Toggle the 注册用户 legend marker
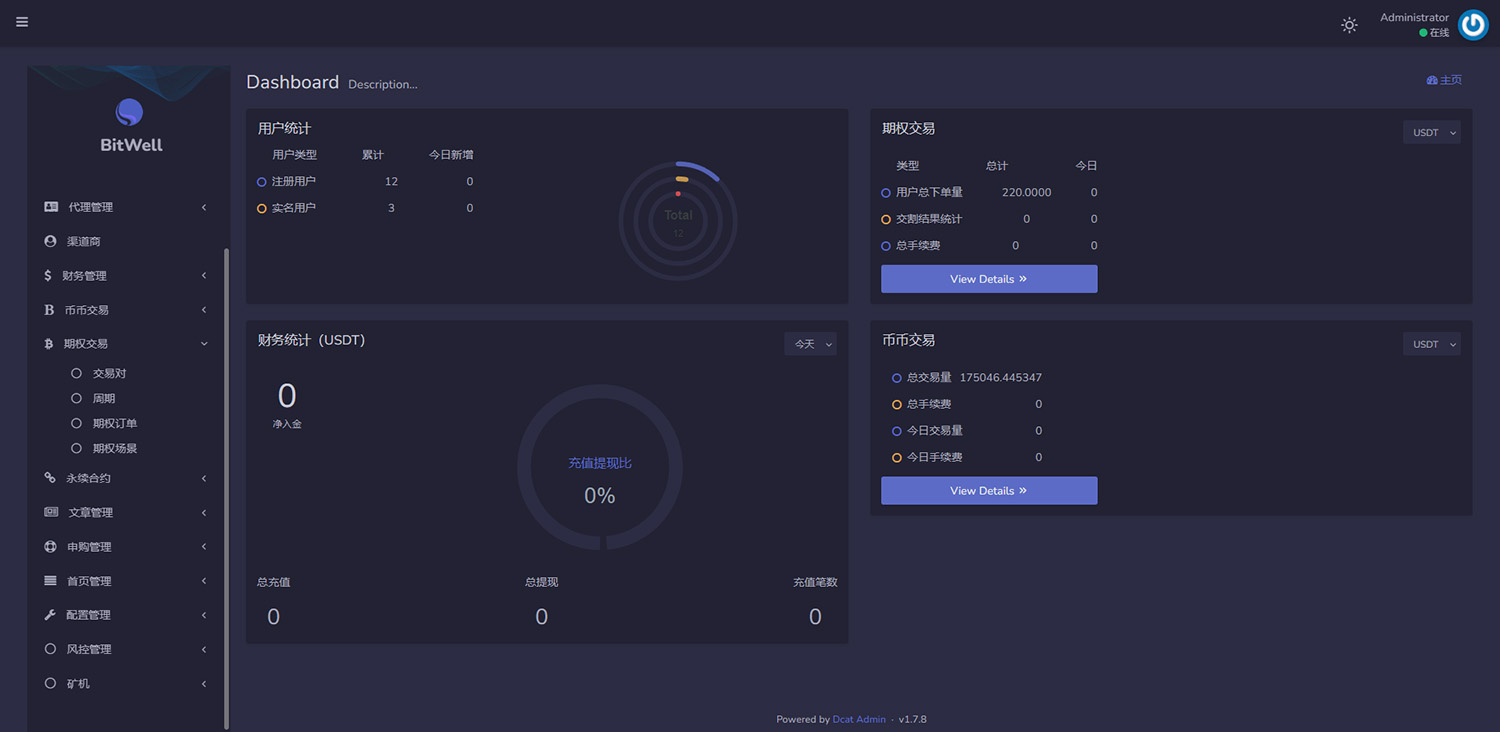The height and width of the screenshot is (732, 1500). (262, 182)
